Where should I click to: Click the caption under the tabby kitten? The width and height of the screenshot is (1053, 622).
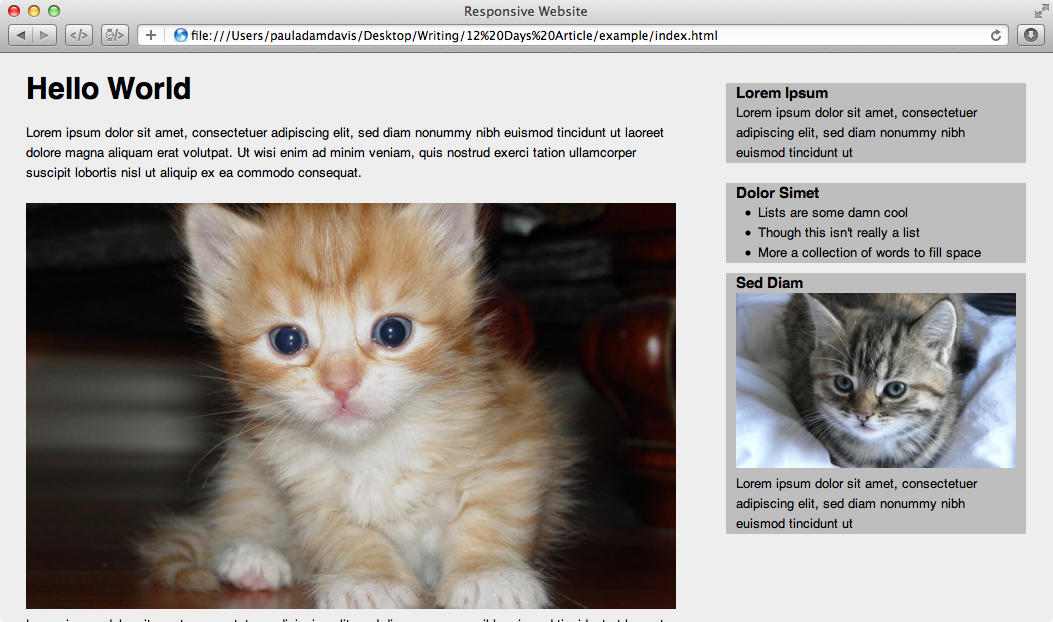pos(856,504)
